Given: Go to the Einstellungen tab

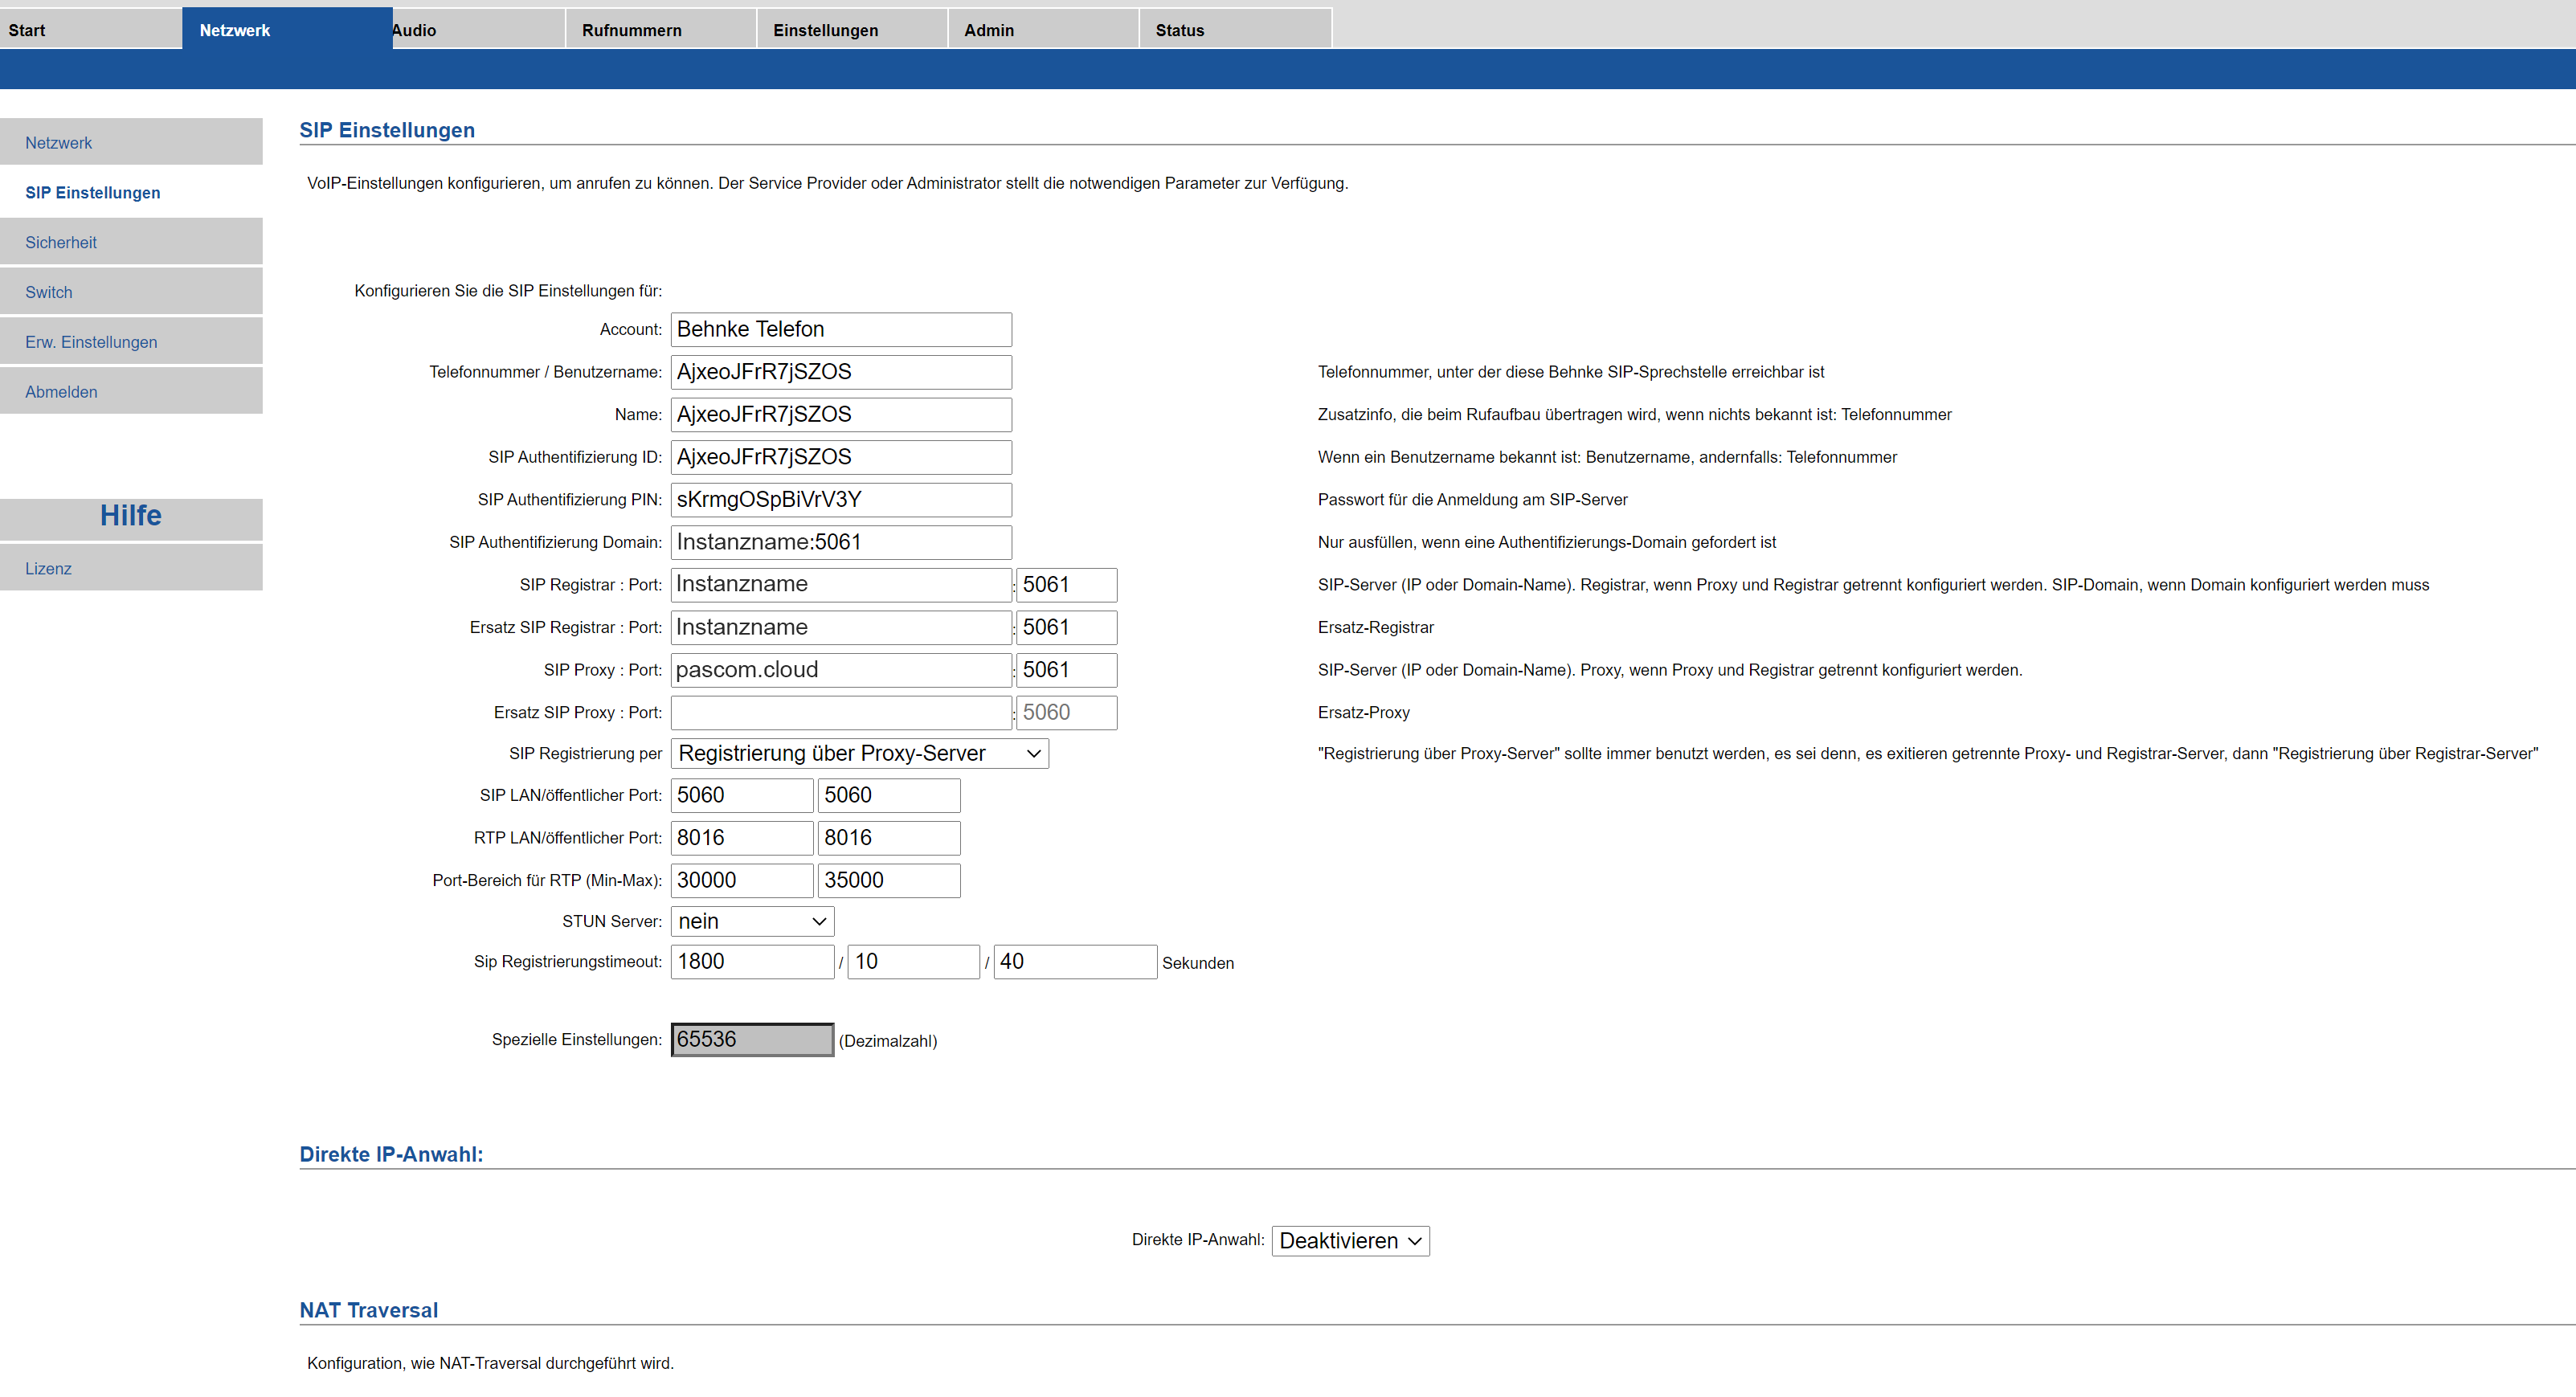Looking at the screenshot, I should 852,29.
